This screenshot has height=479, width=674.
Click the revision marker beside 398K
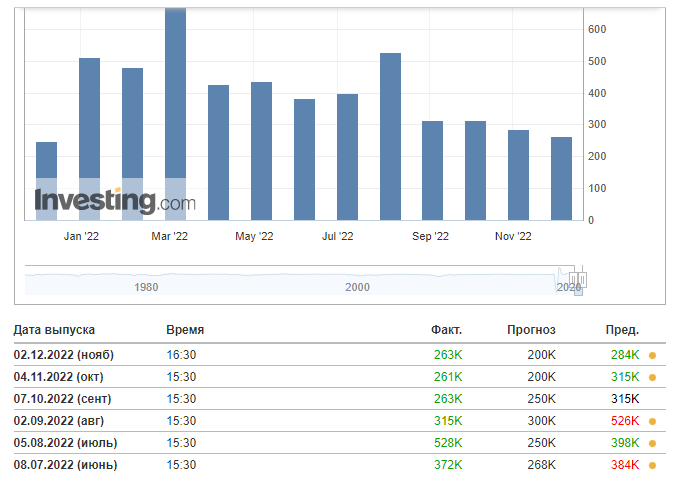pos(653,443)
